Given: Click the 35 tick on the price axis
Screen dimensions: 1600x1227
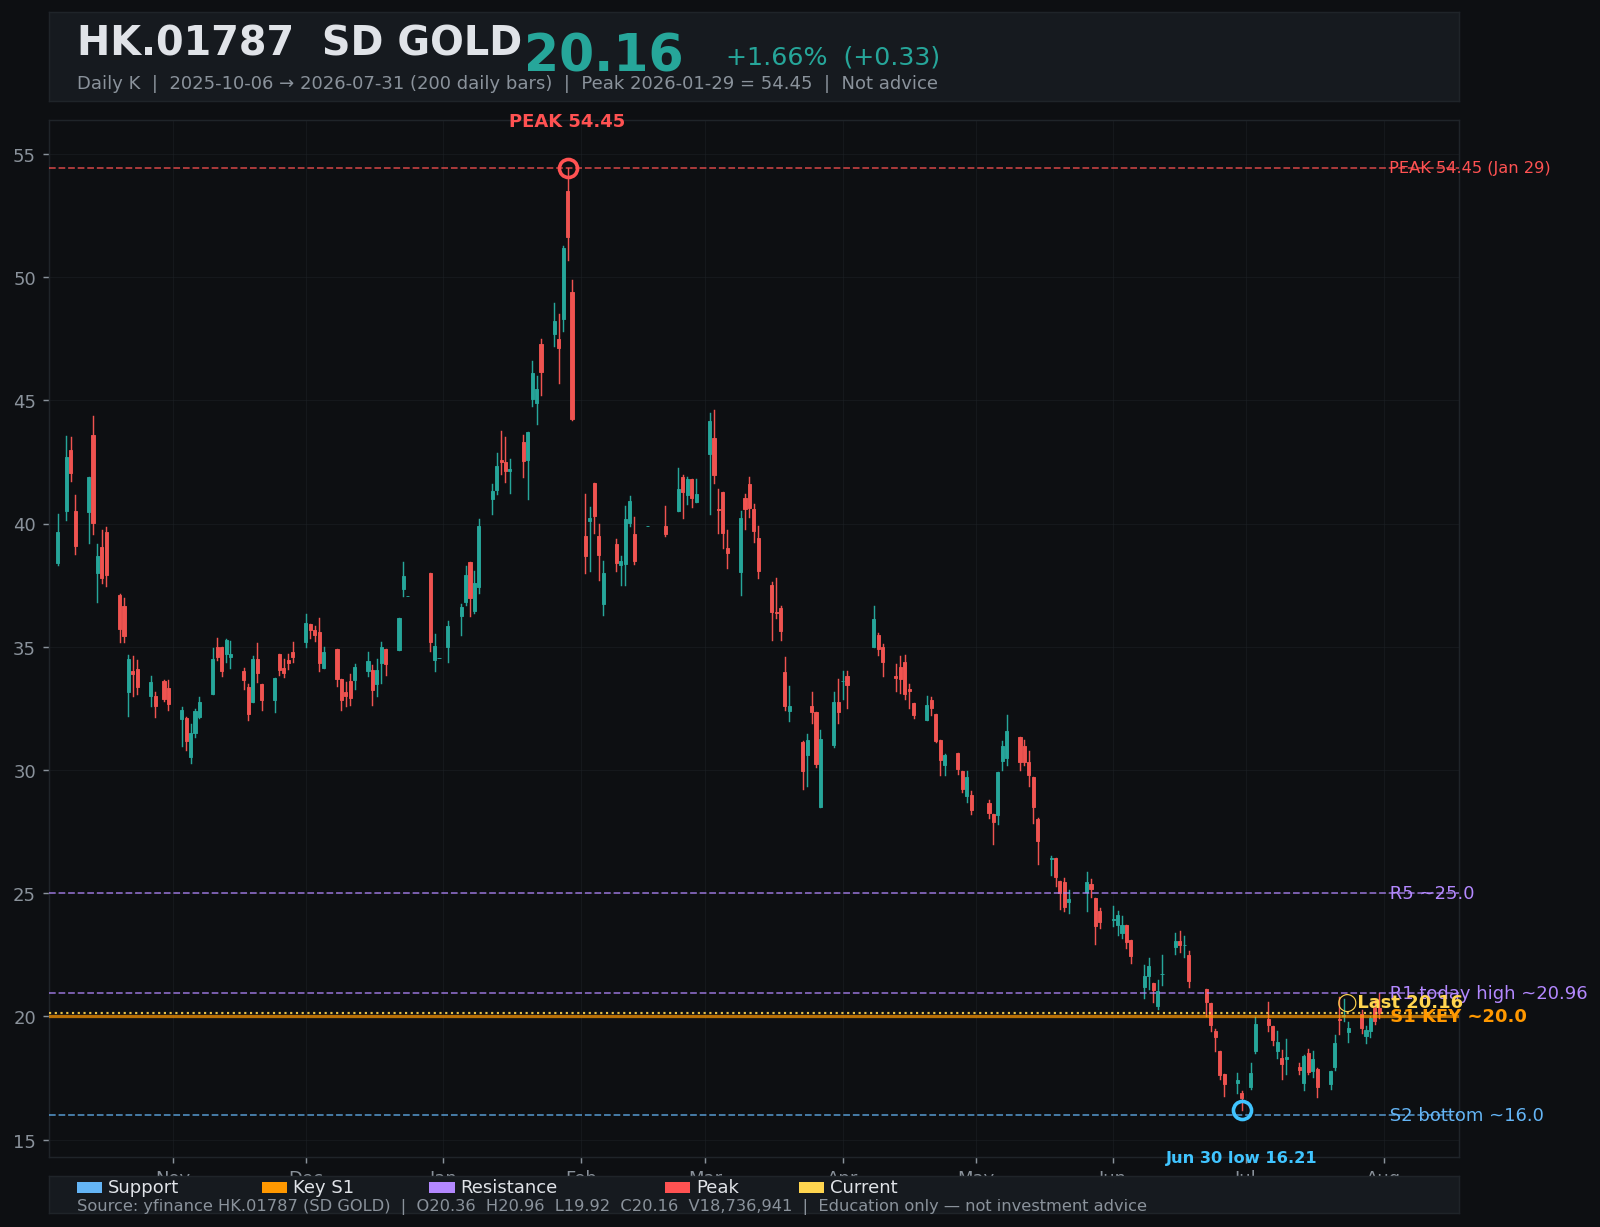Looking at the screenshot, I should click(x=24, y=648).
